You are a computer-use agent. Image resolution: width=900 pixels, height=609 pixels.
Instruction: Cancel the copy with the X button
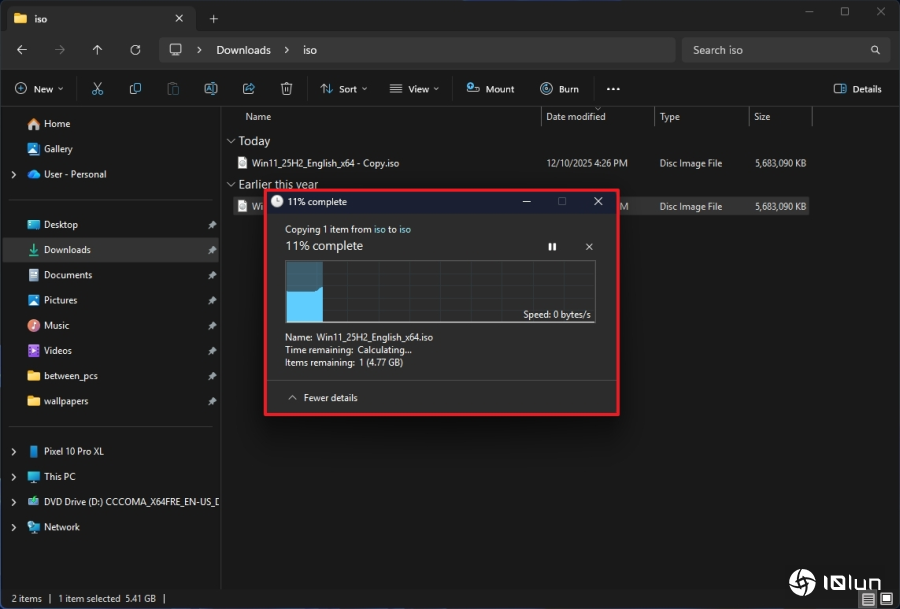click(x=589, y=247)
